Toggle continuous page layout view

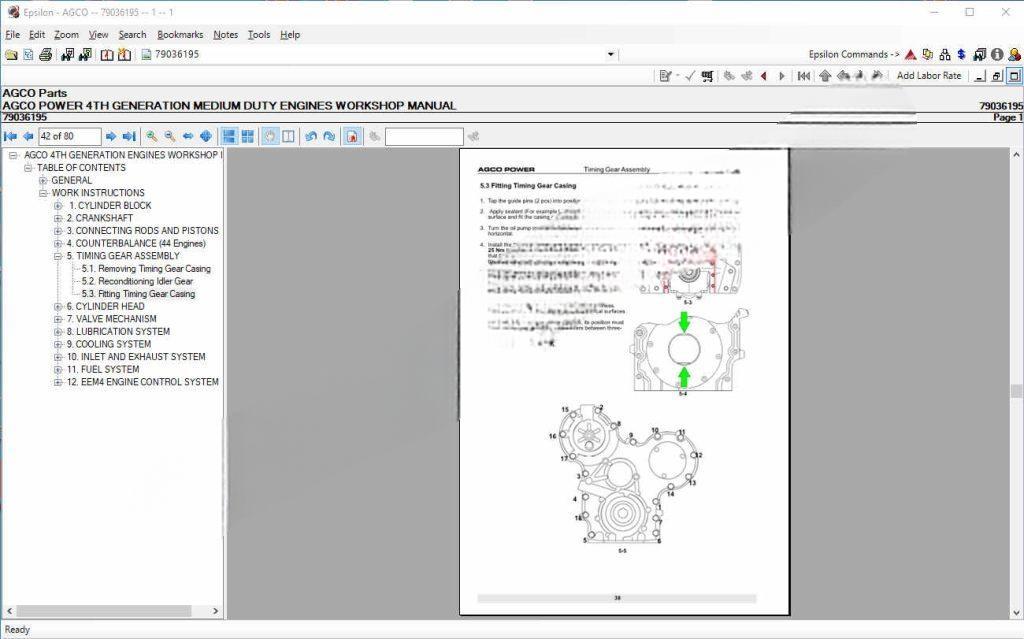[229, 136]
